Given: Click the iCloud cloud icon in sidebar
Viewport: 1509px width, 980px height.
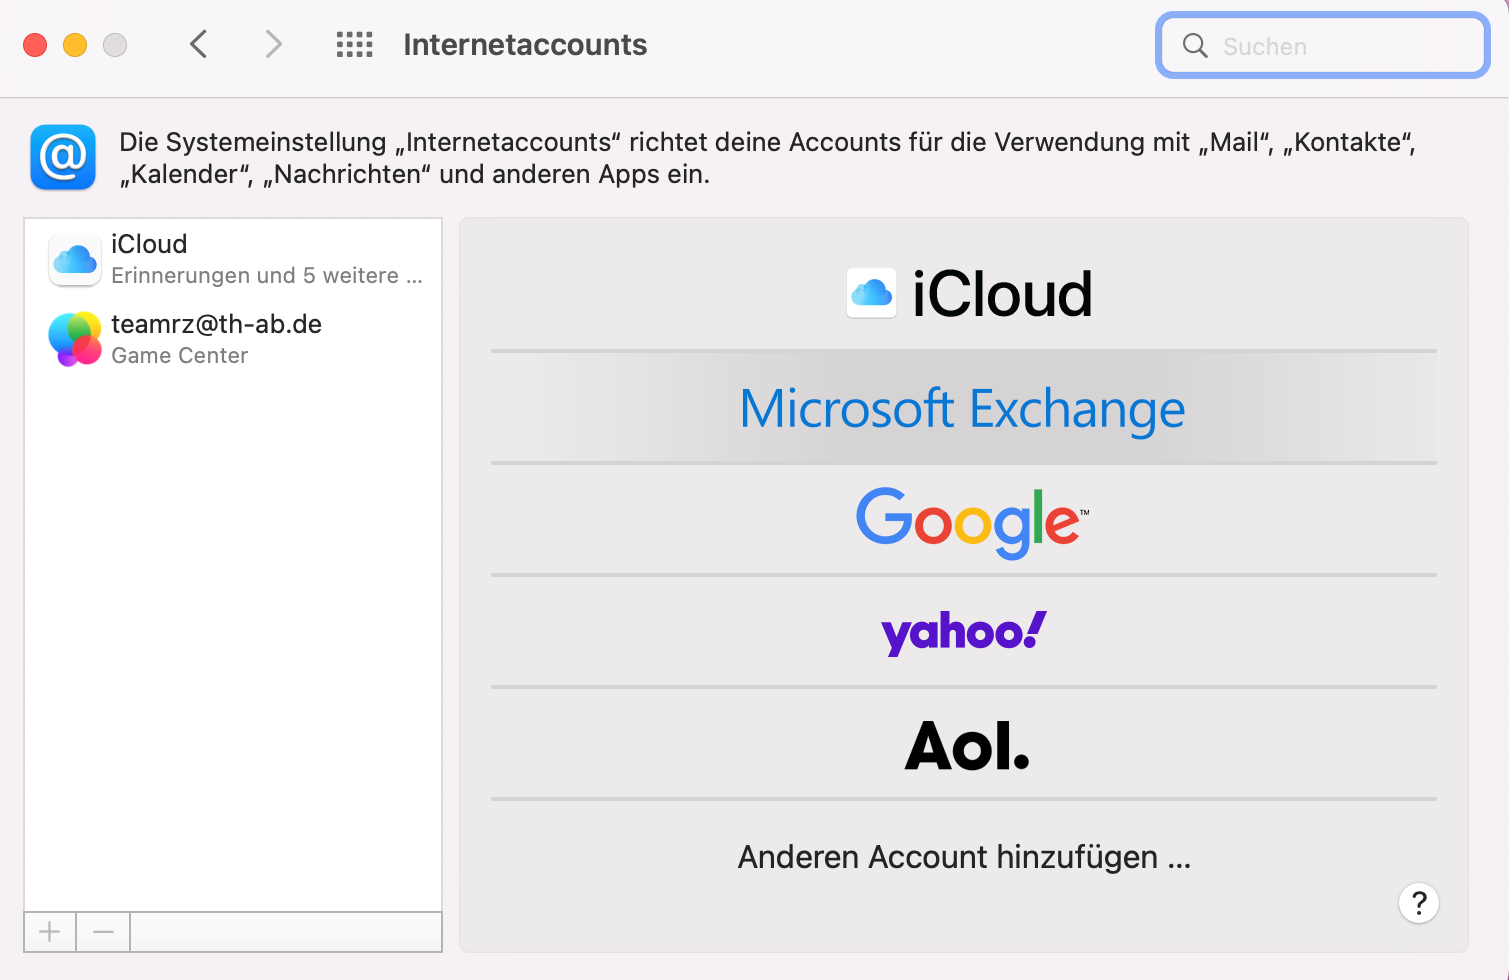Looking at the screenshot, I should (75, 260).
